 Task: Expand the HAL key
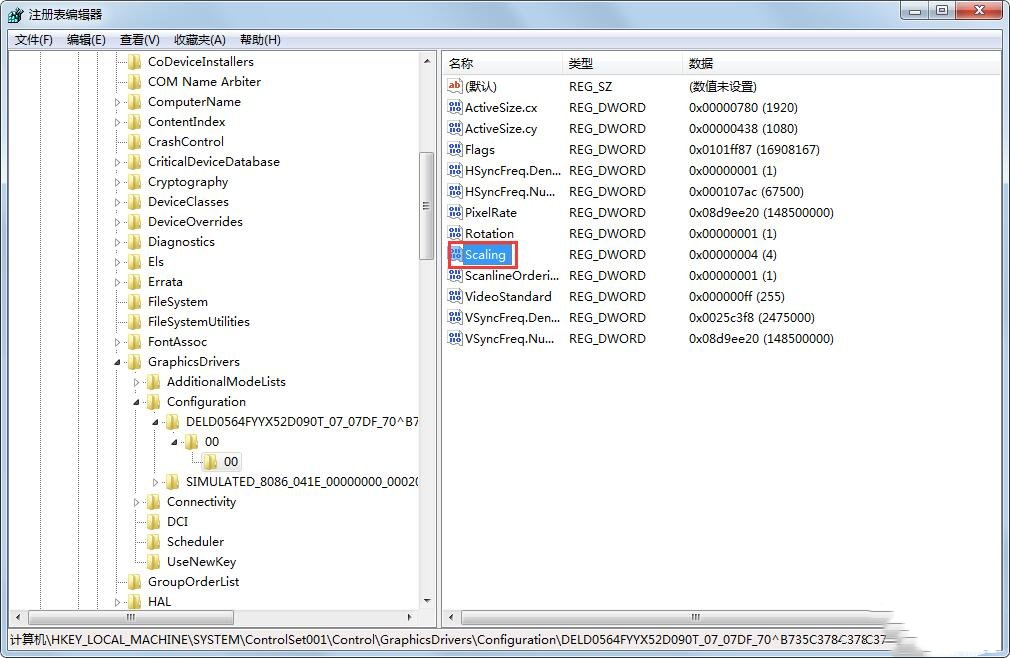(117, 603)
